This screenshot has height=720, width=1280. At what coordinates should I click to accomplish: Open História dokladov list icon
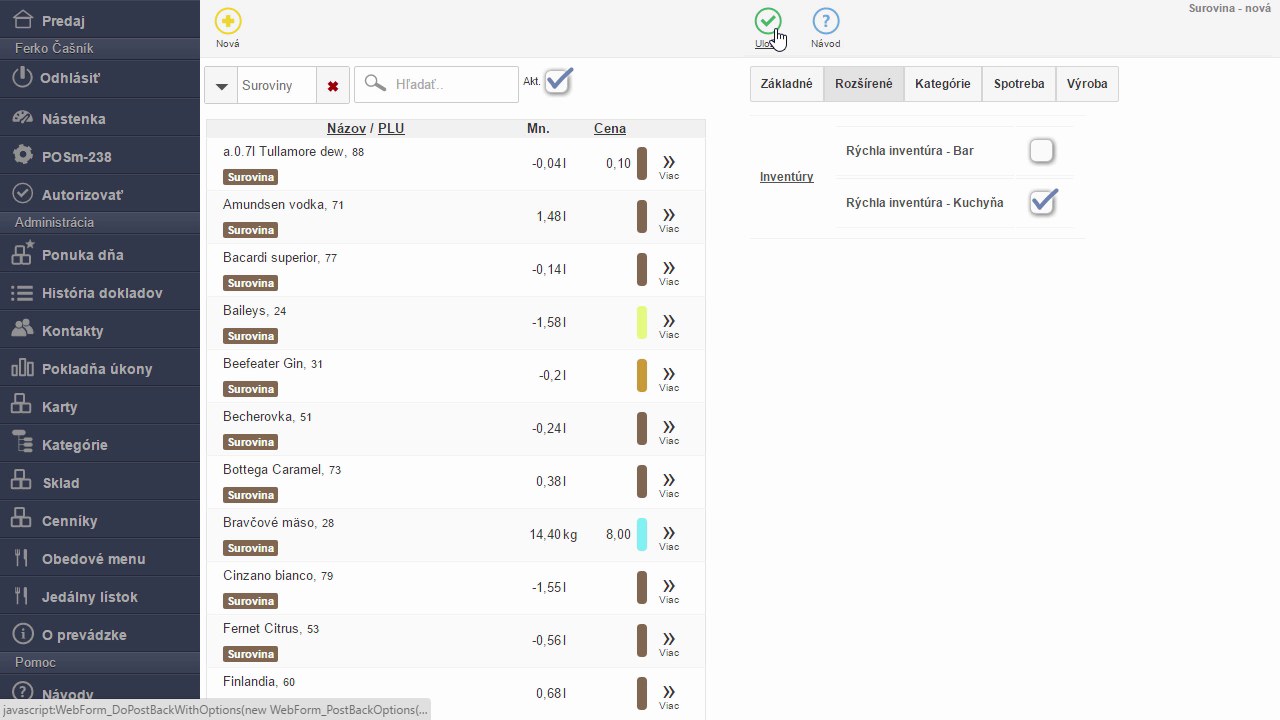click(22, 293)
